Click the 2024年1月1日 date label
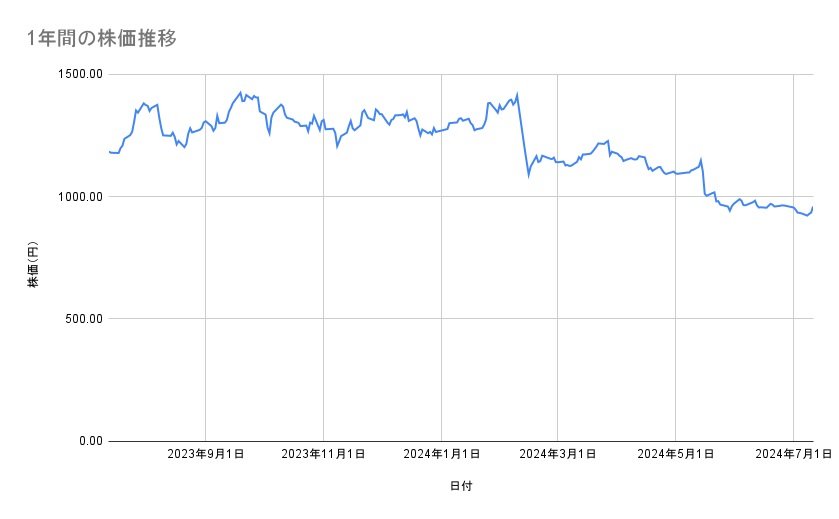Image resolution: width=839 pixels, height=519 pixels. click(x=441, y=455)
